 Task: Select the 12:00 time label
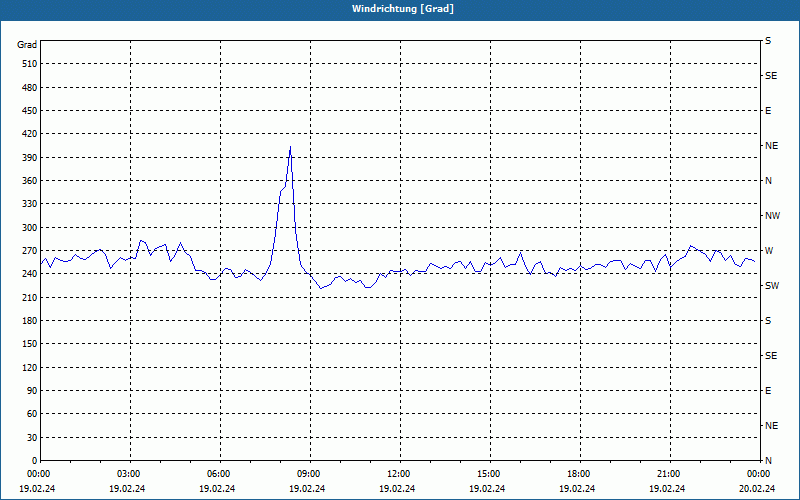400,473
